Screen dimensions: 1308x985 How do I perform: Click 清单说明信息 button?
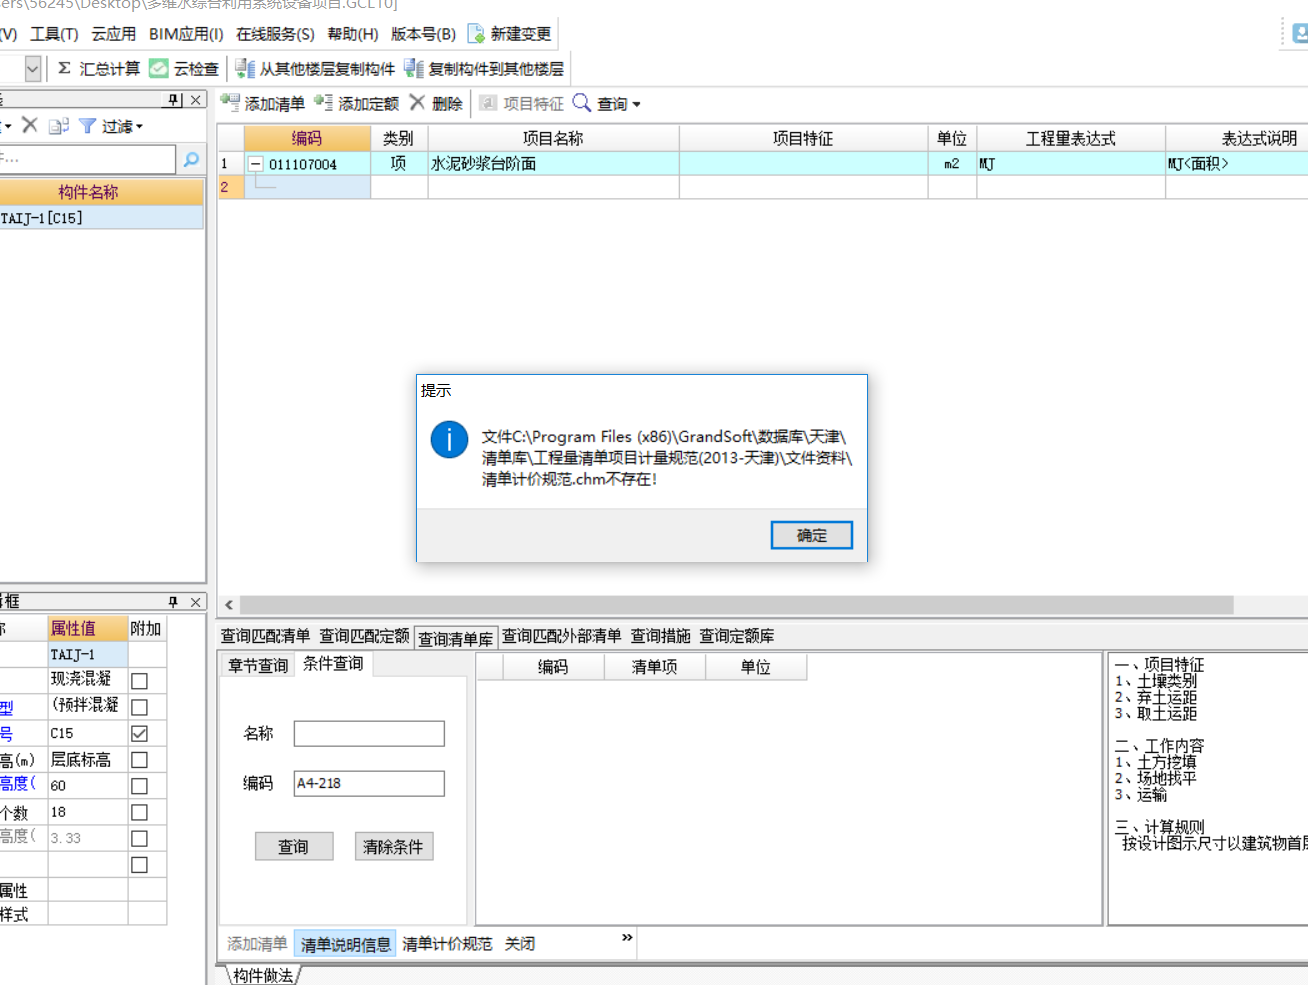[346, 944]
